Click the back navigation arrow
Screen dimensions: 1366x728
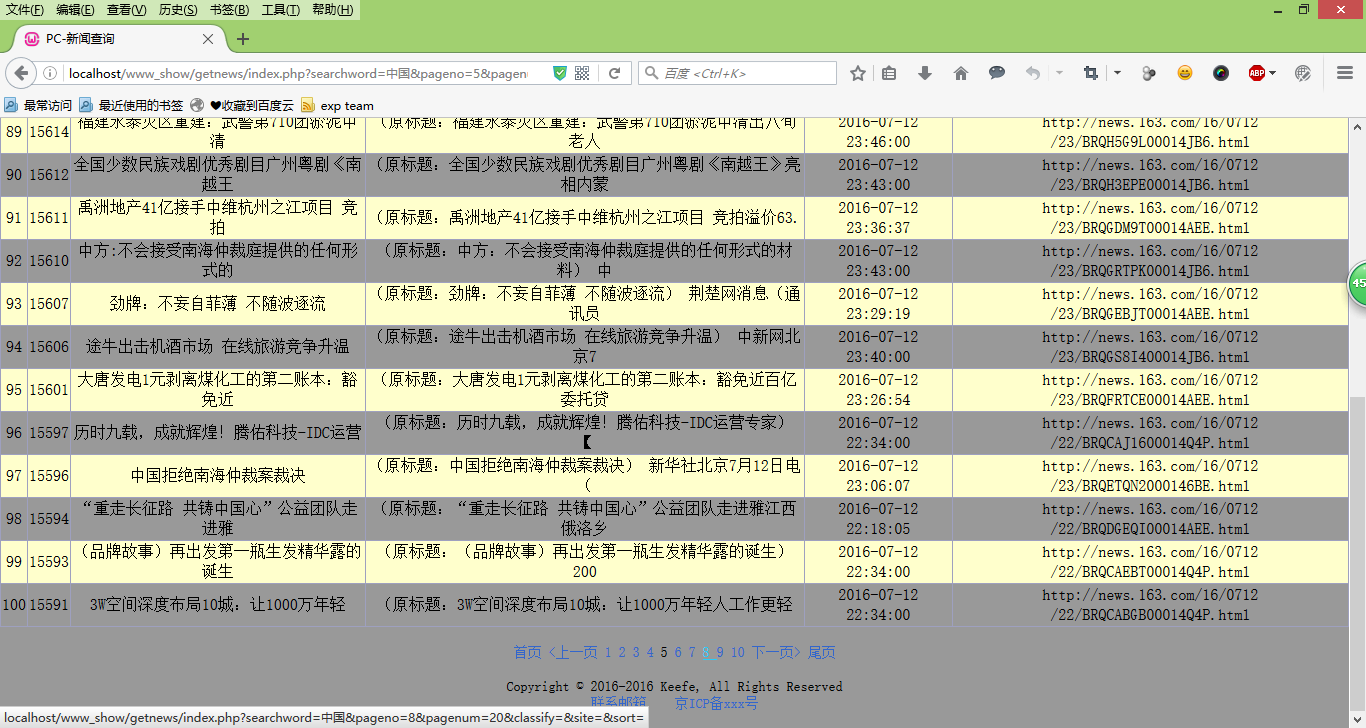coord(21,73)
